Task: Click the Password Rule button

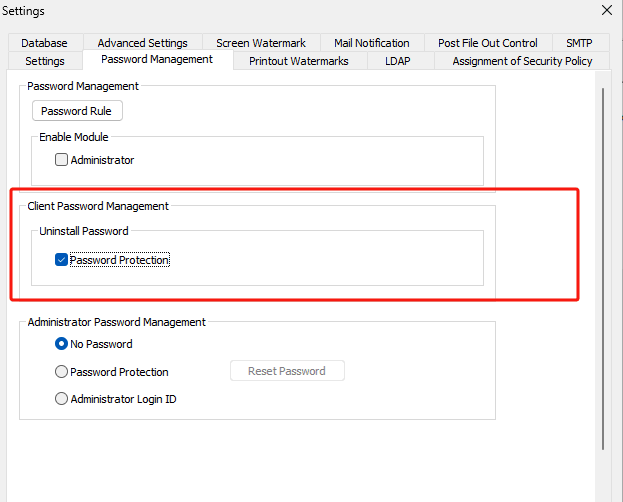Action: [77, 111]
